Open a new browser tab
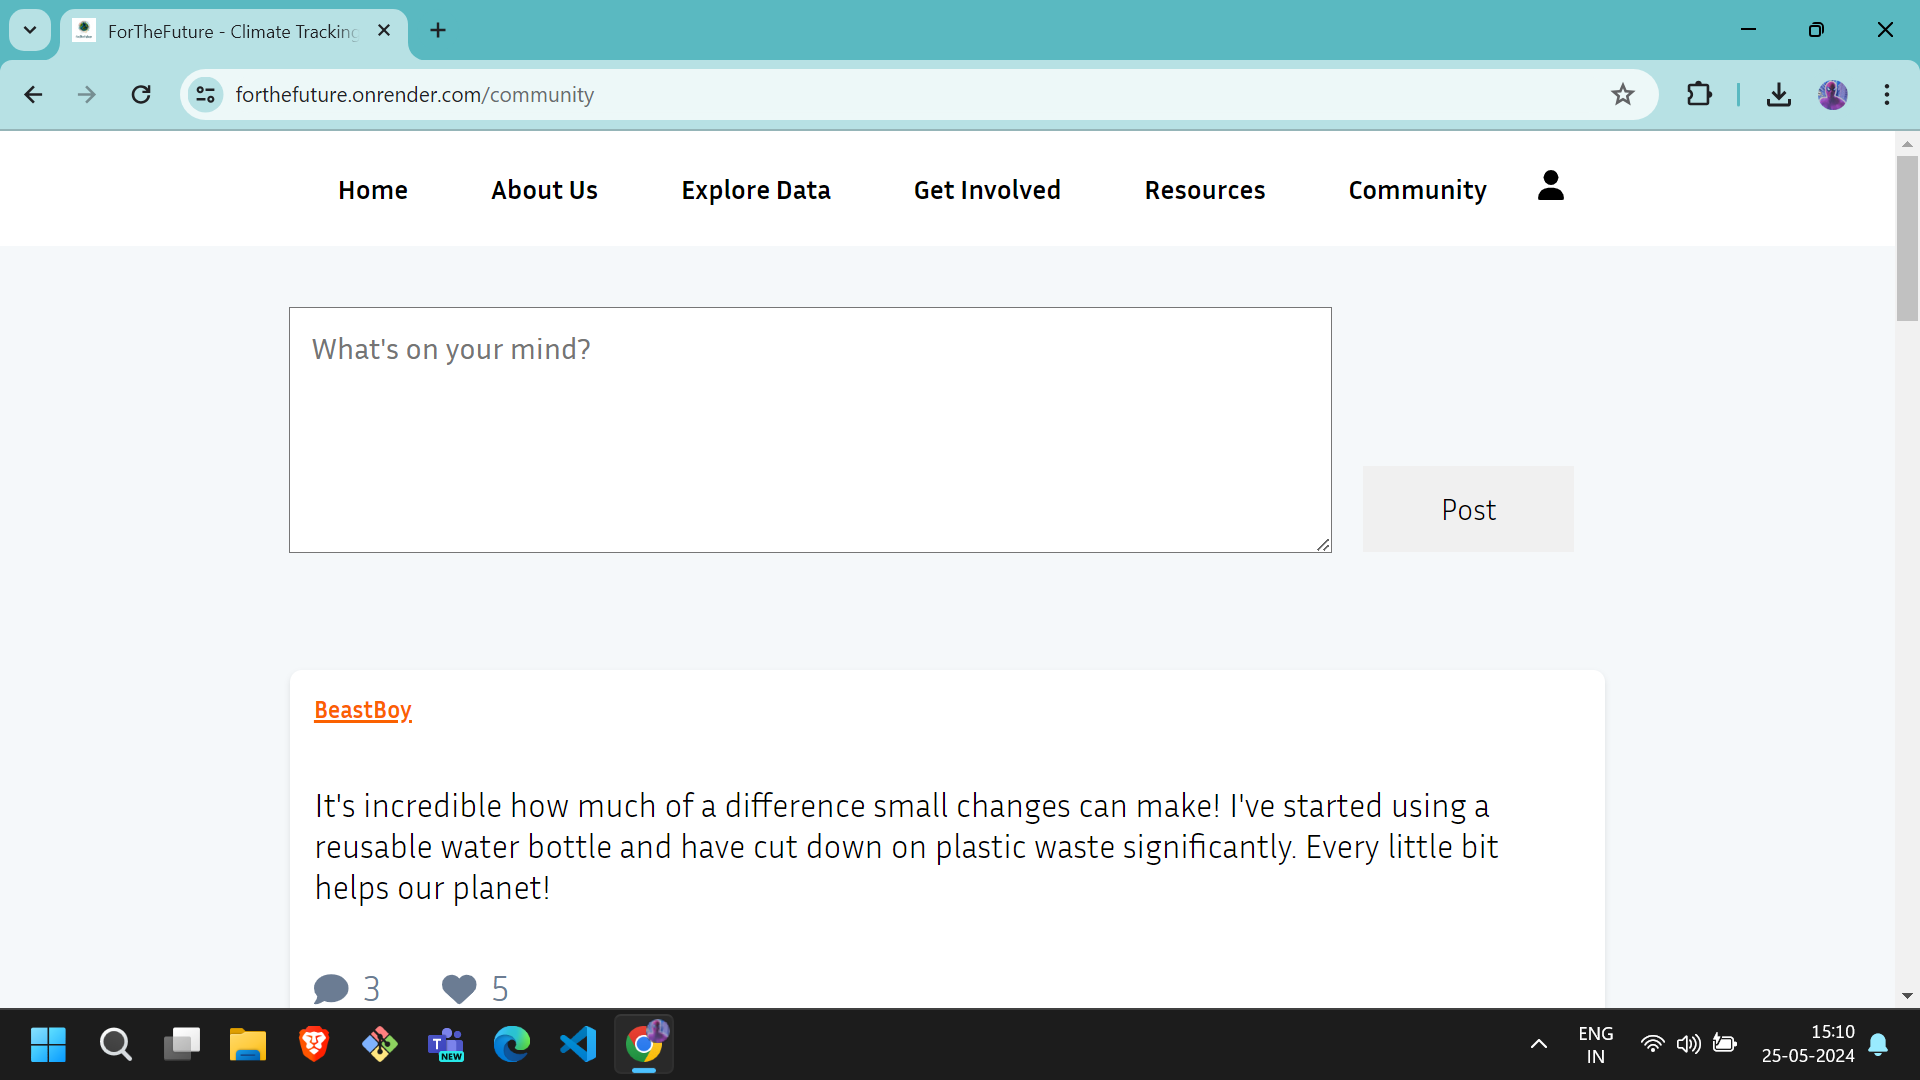 point(438,30)
